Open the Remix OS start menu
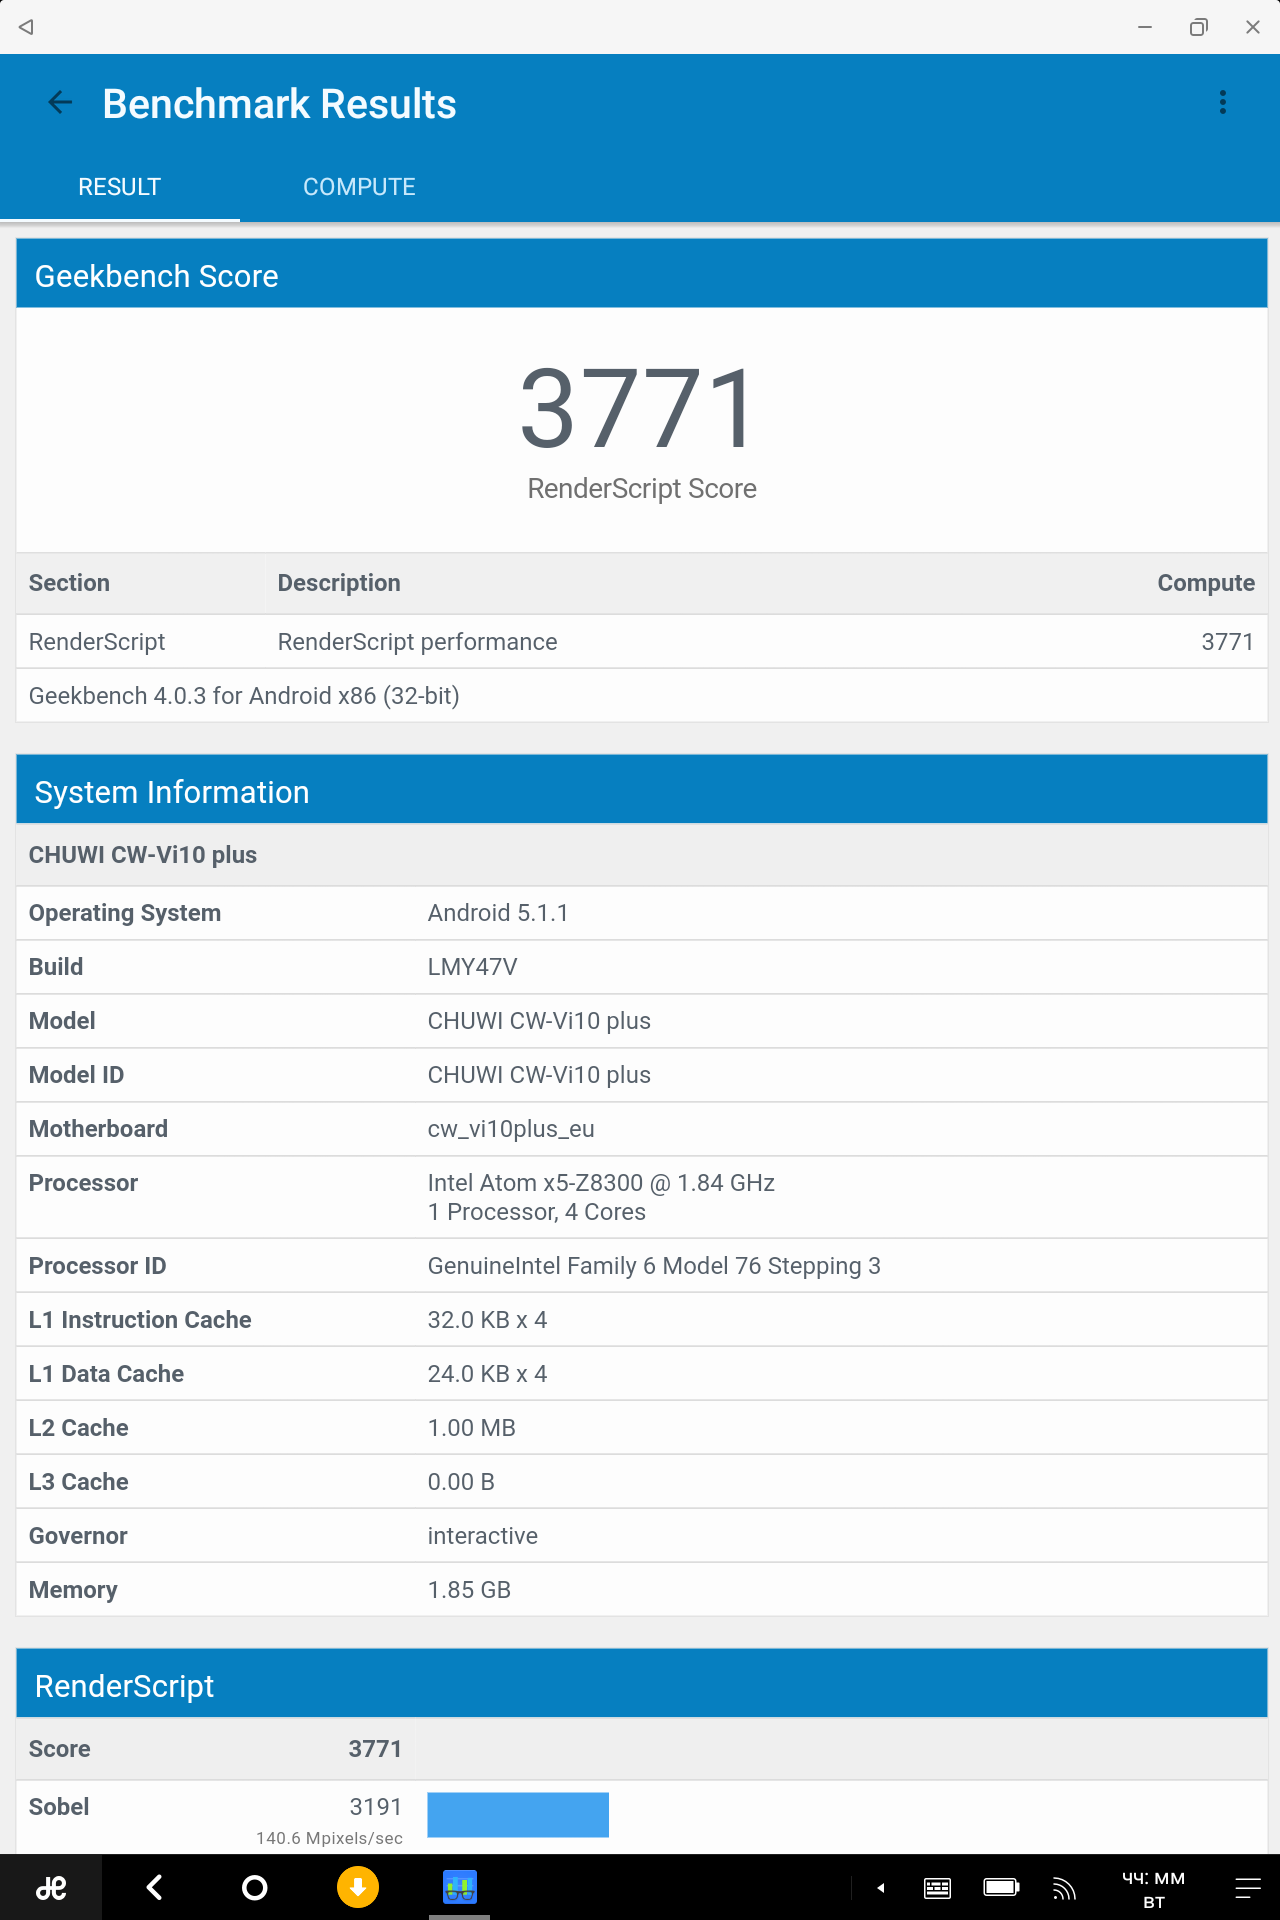 point(51,1887)
